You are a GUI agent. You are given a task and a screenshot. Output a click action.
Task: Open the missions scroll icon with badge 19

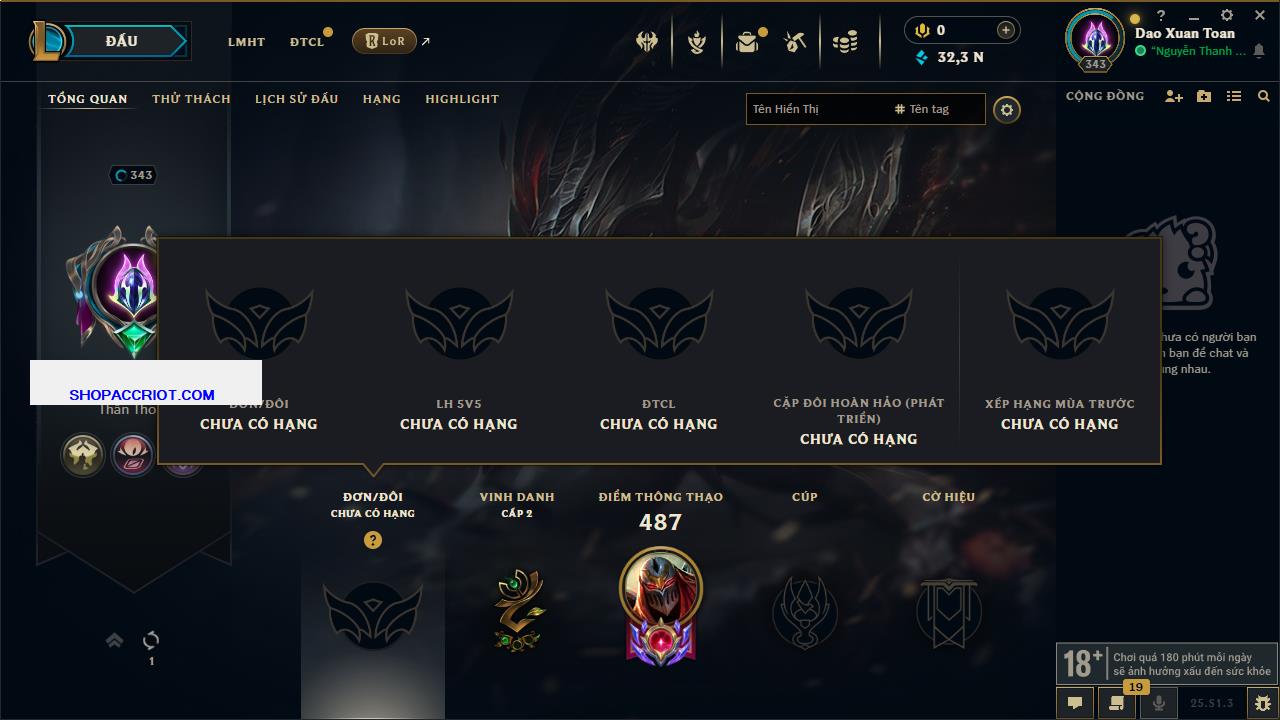tap(1116, 703)
